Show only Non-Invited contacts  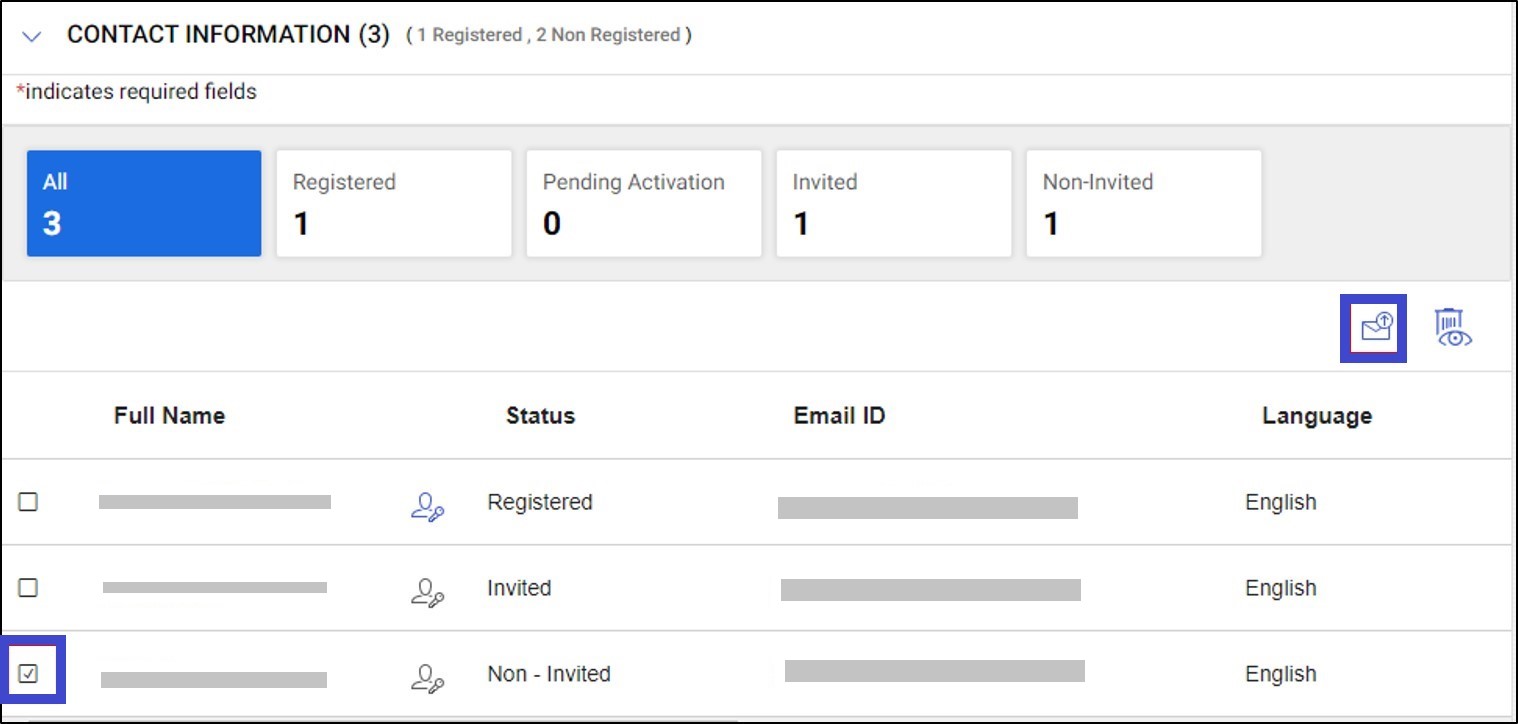point(1143,202)
